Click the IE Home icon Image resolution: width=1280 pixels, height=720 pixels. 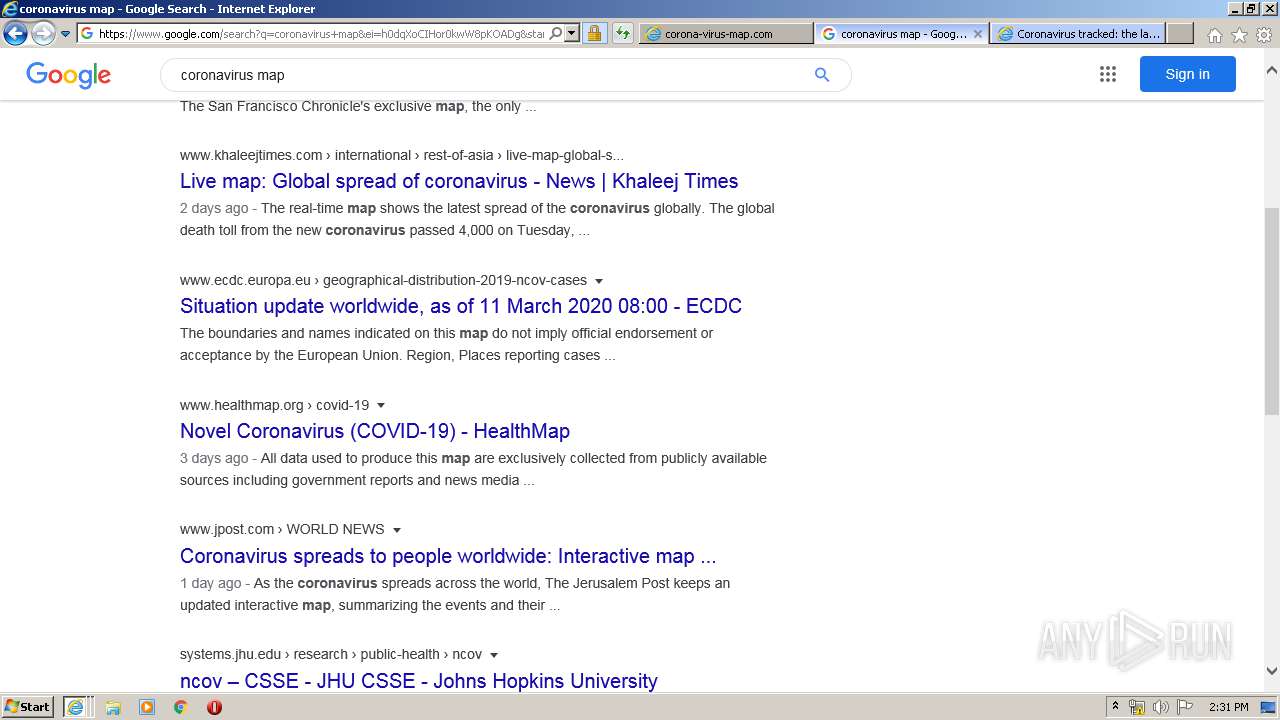(1214, 35)
